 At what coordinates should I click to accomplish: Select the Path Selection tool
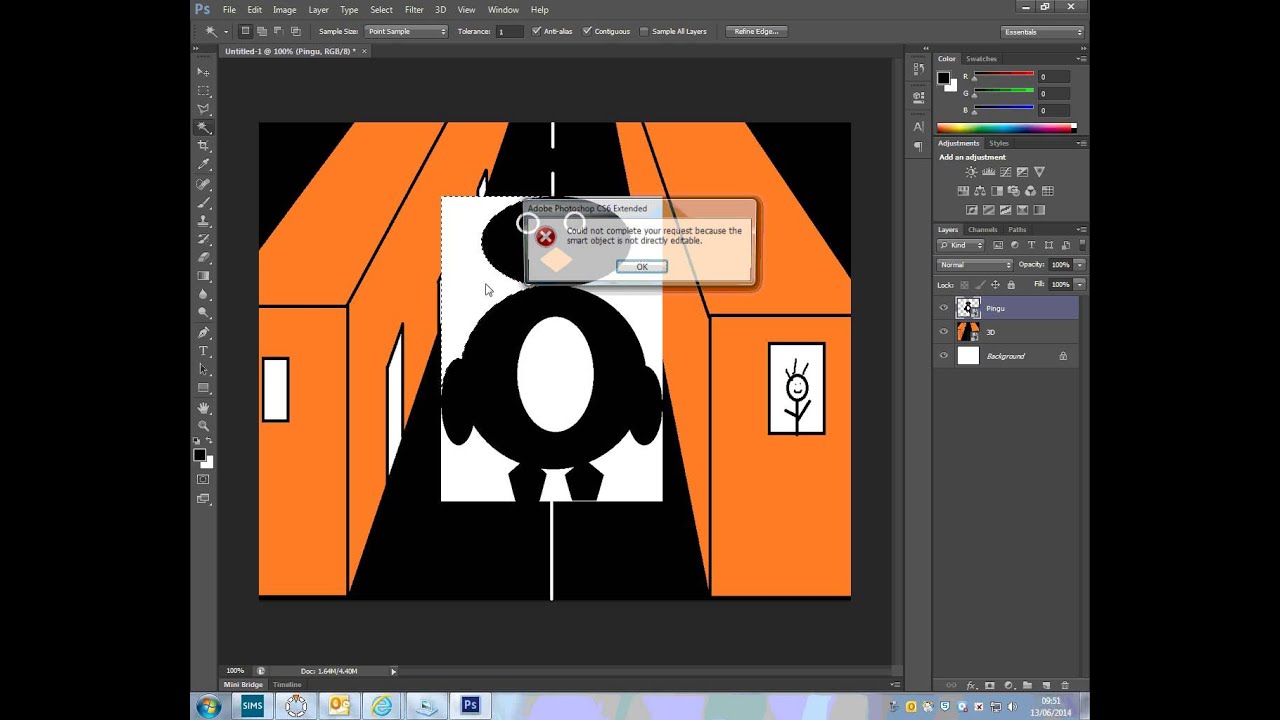[203, 369]
